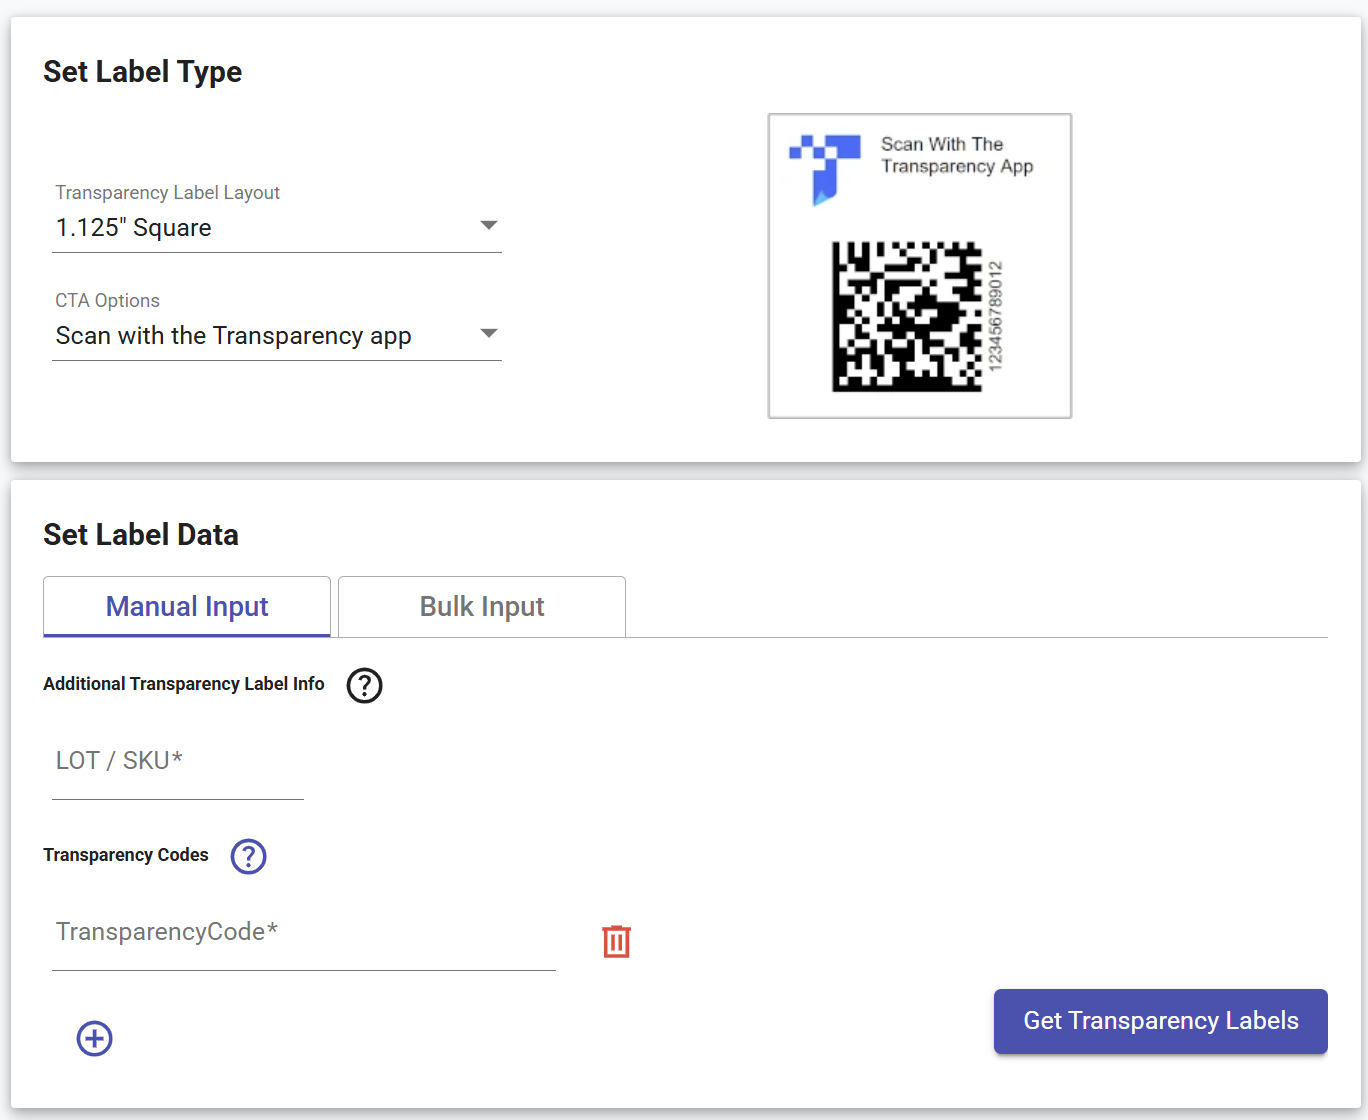
Task: Switch to the Manual Input tab
Action: tap(187, 606)
